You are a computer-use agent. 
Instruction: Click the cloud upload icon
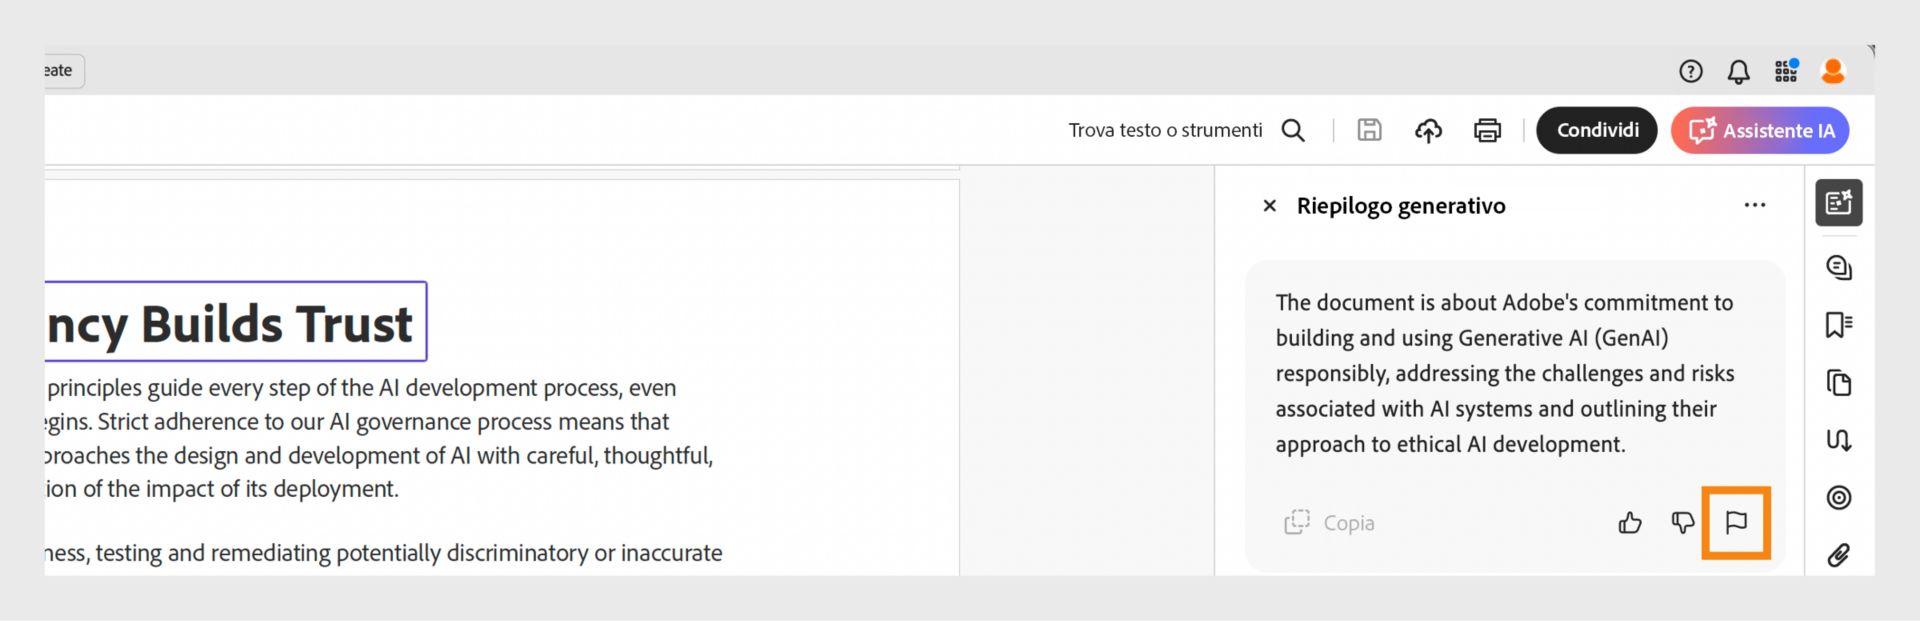pos(1428,130)
